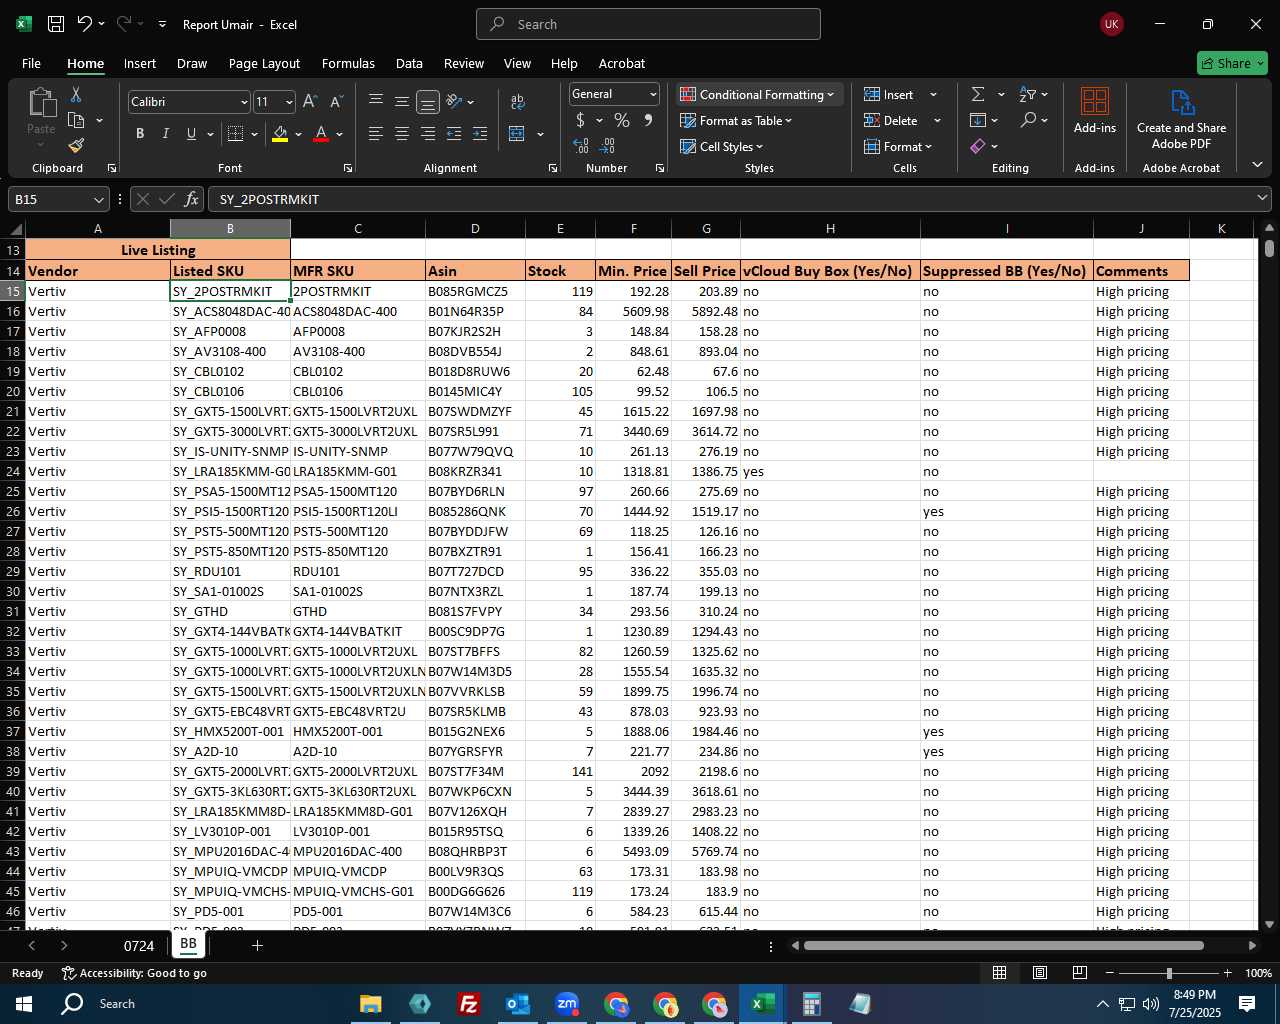
Task: Open the Add-ins icon
Action: (1095, 110)
